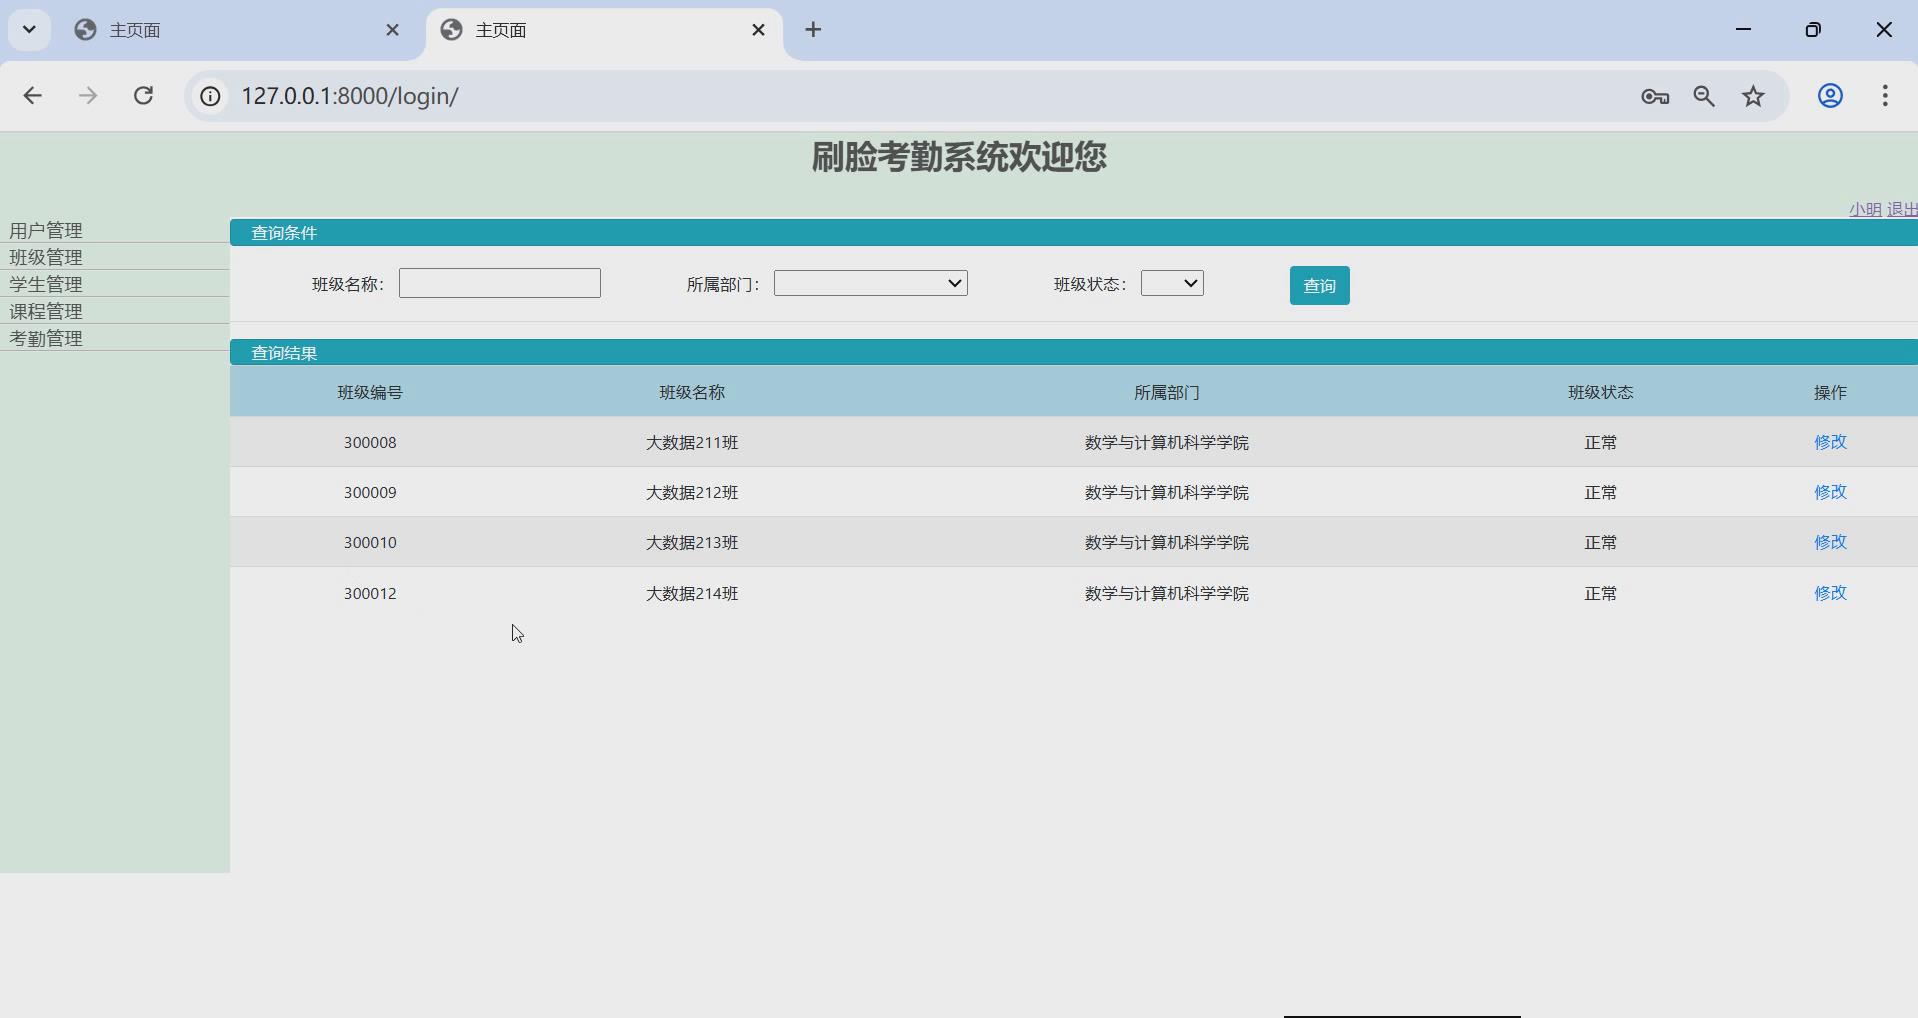Click the site information icon in address bar
1918x1018 pixels.
pyautogui.click(x=209, y=96)
